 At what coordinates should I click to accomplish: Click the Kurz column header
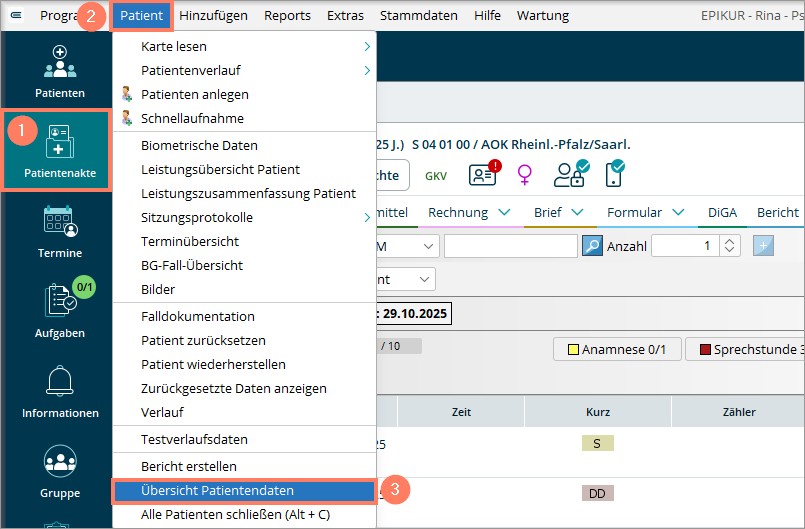coord(598,412)
